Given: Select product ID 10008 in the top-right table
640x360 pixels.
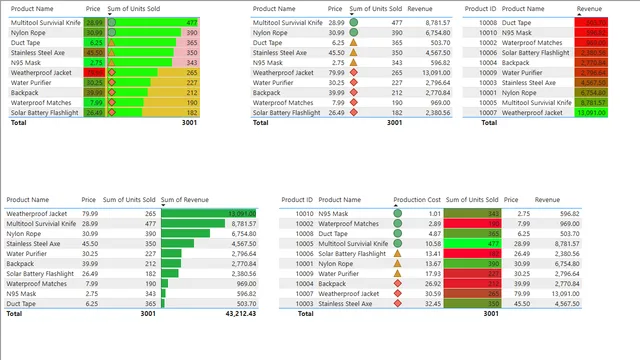Looking at the screenshot, I should [488, 22].
